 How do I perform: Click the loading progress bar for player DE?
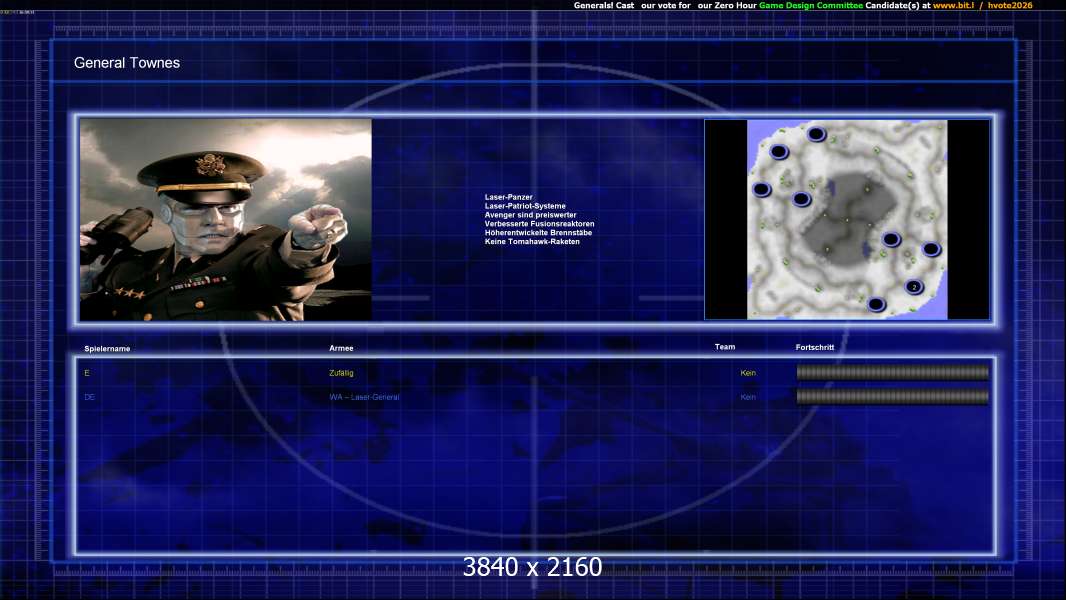(893, 396)
